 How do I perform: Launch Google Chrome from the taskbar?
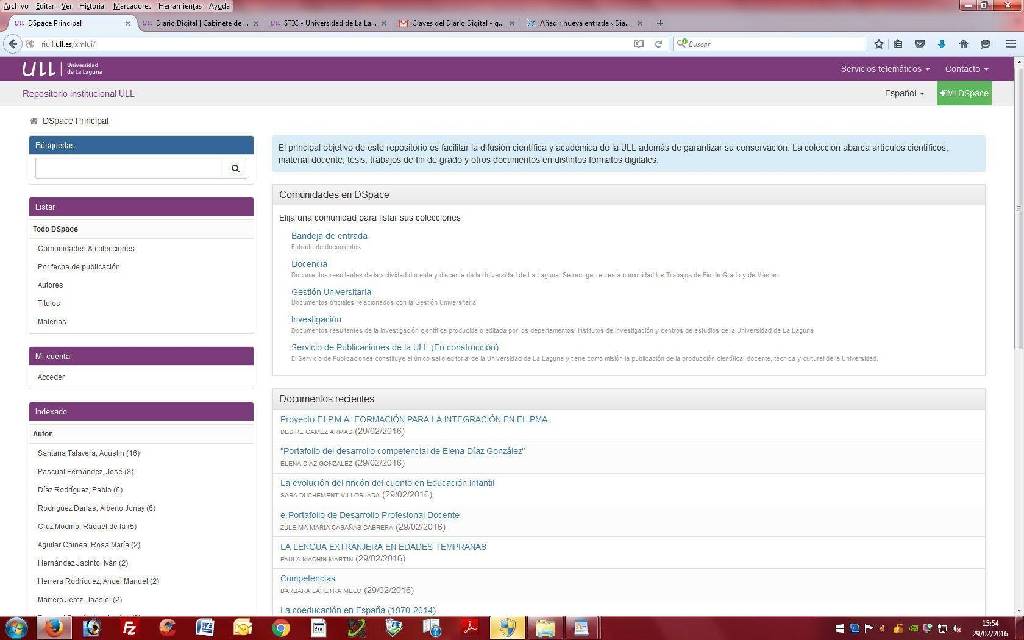(281, 627)
